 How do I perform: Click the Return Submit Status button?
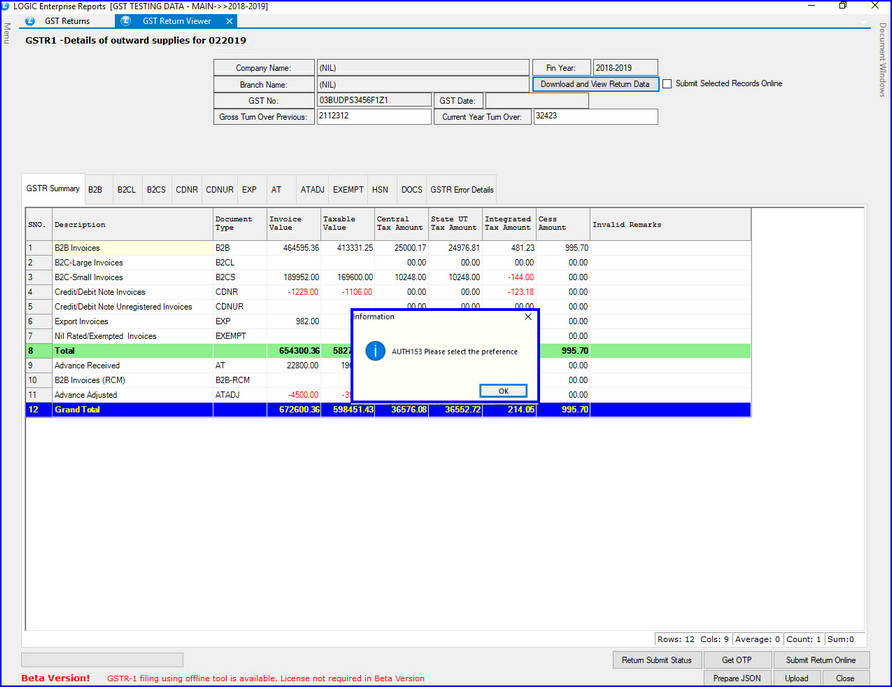656,660
